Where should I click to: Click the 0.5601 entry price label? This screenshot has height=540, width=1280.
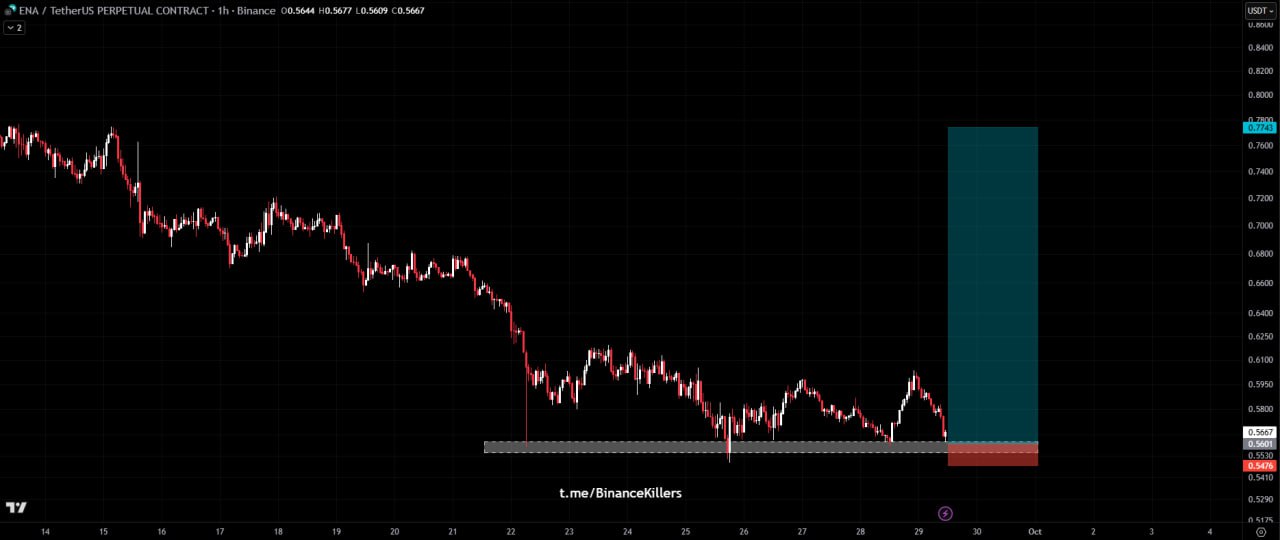click(x=1259, y=444)
